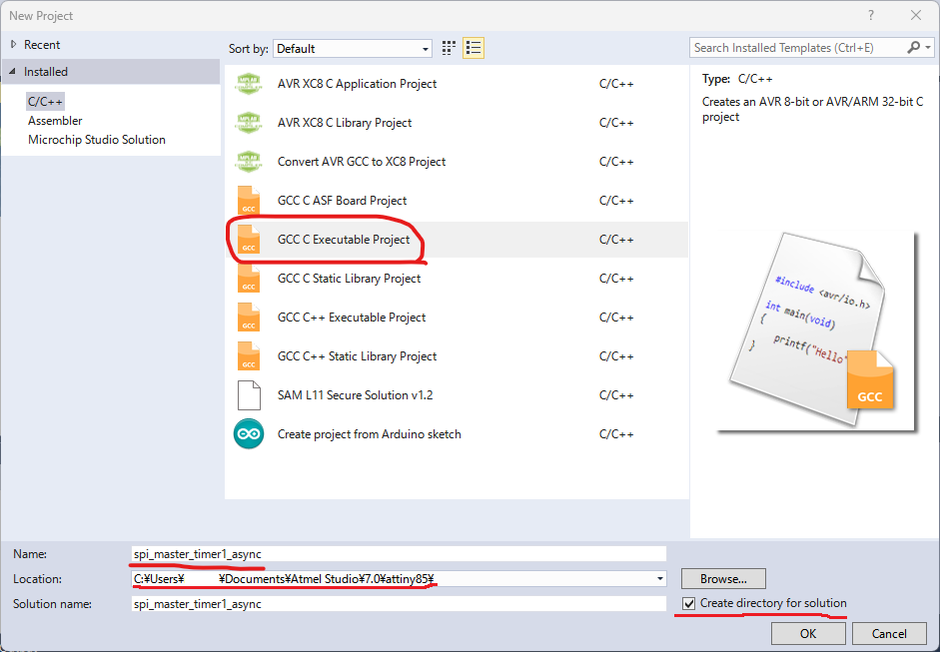The height and width of the screenshot is (652, 940).
Task: Pick the GCC C Executable Project icon
Action: (x=248, y=240)
